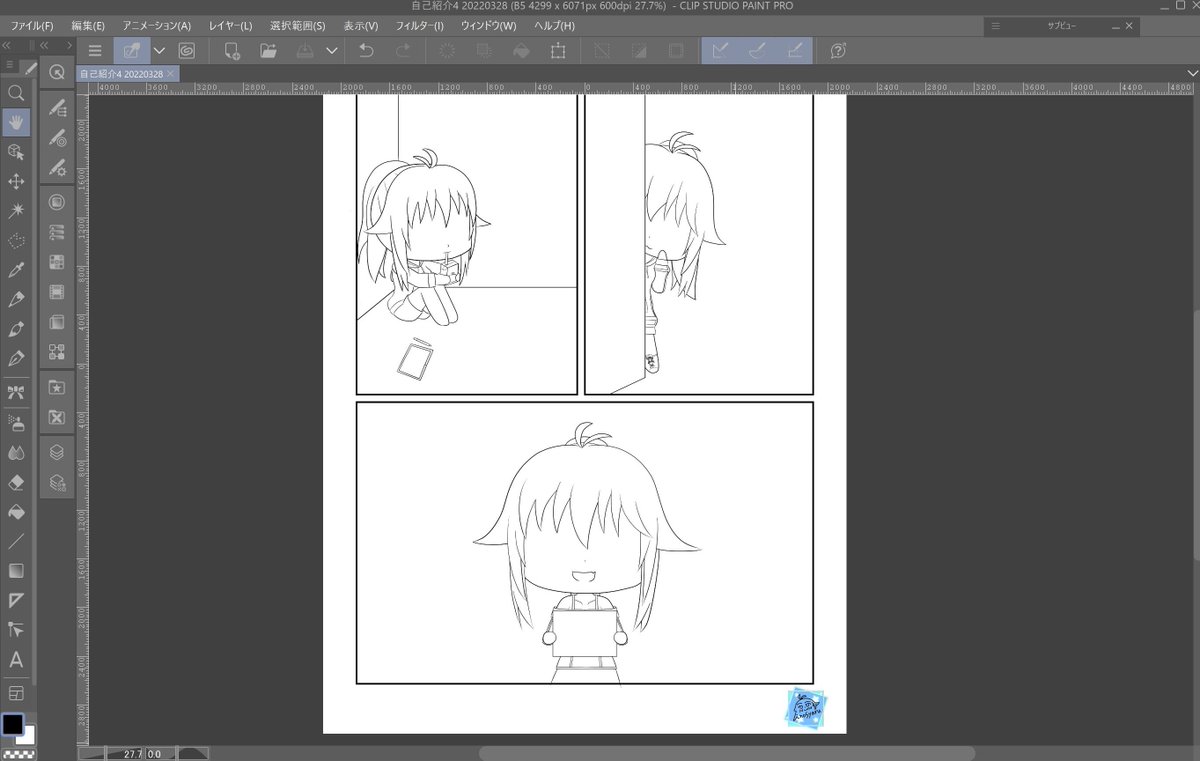
Task: Open the canvas tab list dropdown arrow
Action: click(x=1191, y=74)
